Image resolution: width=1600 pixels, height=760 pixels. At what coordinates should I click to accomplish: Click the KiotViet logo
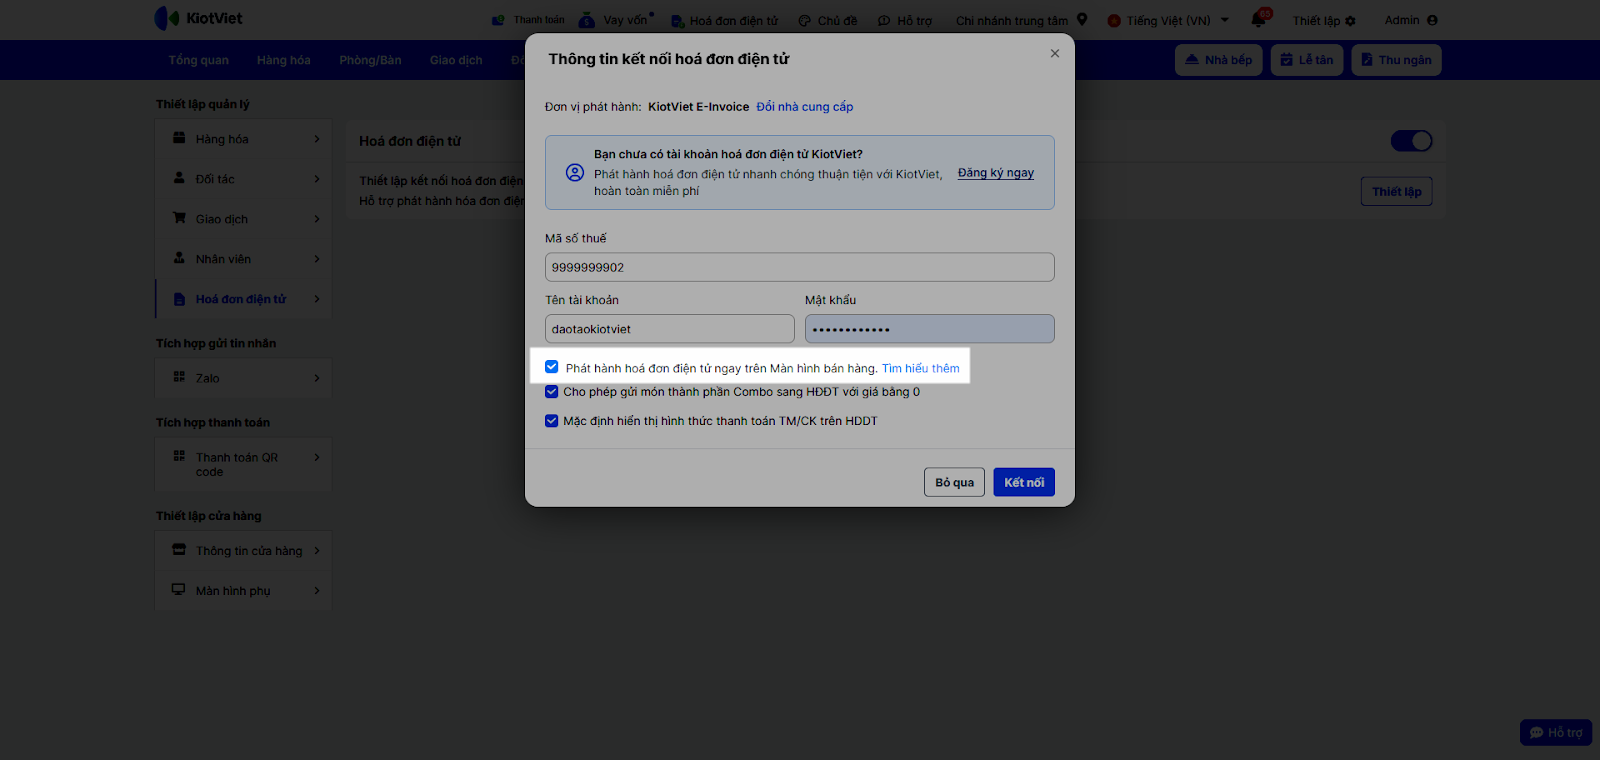pyautogui.click(x=199, y=18)
